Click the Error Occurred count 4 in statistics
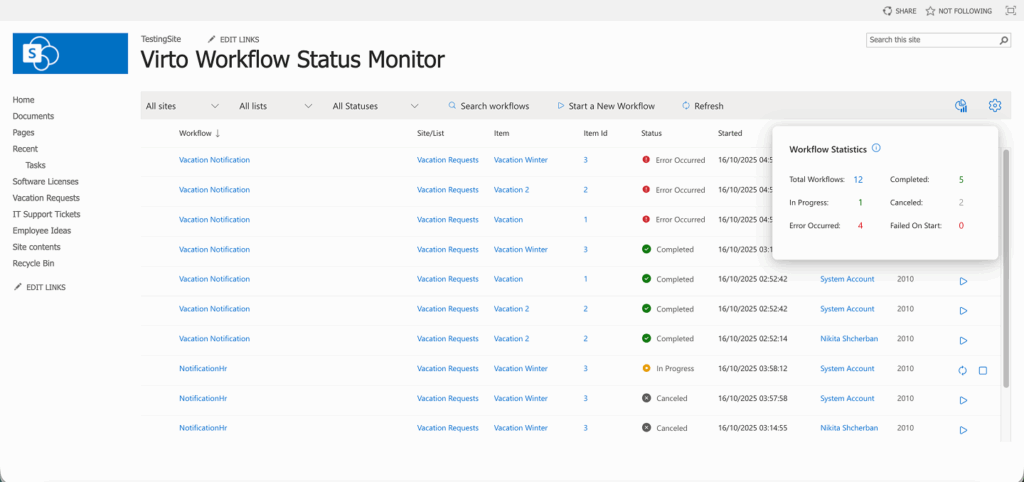Screen dimensions: 1024x482 pyautogui.click(x=860, y=225)
